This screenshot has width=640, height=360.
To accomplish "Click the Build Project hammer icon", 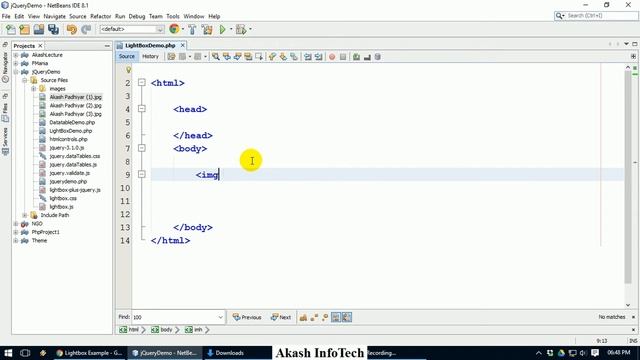I will point(192,29).
